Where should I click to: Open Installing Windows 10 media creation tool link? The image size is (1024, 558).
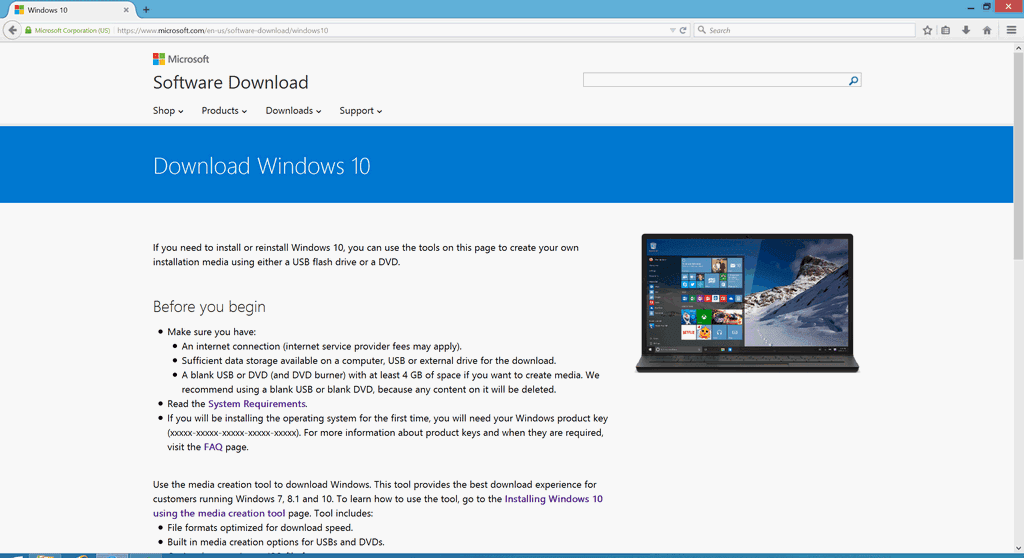(377, 506)
